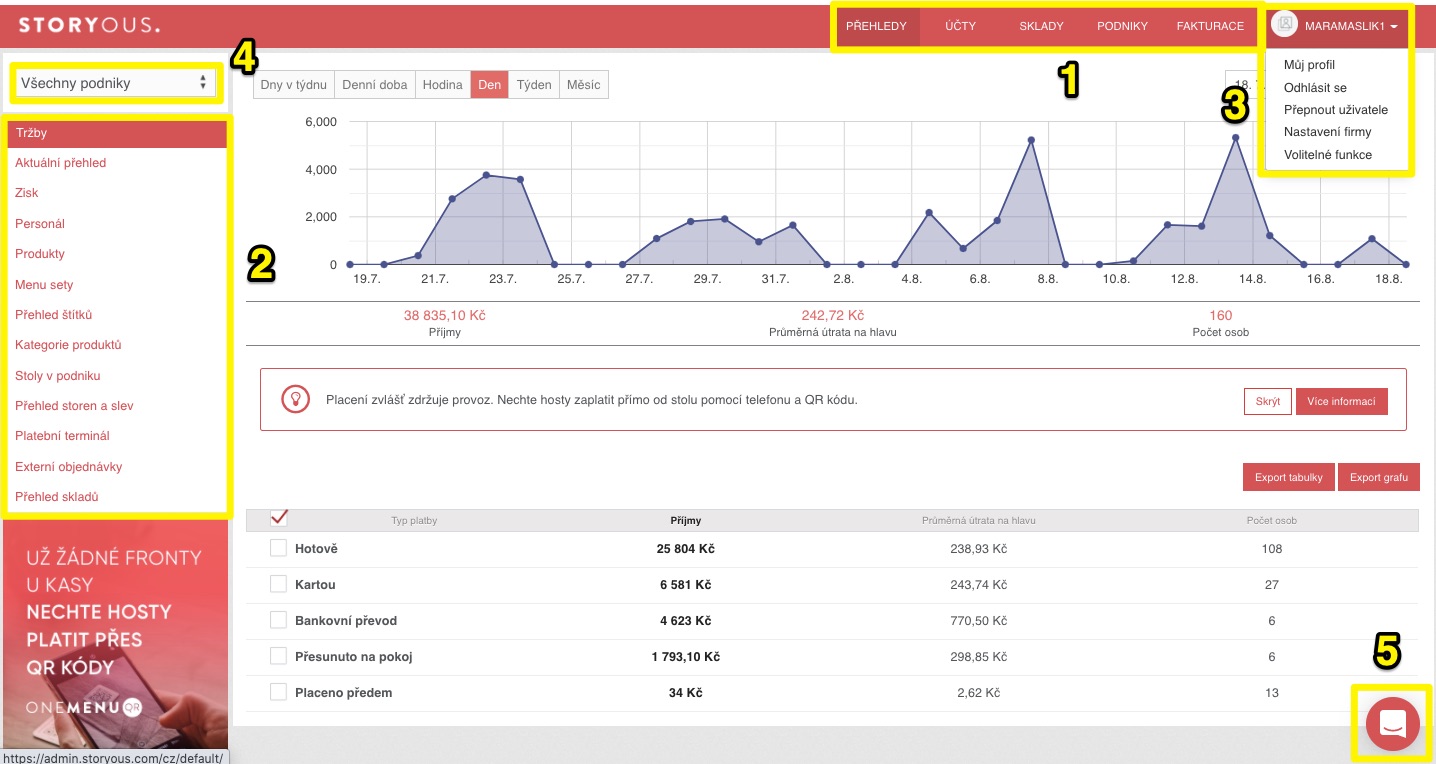Group the chart by Měsíc
The width and height of the screenshot is (1436, 764).
[584, 85]
